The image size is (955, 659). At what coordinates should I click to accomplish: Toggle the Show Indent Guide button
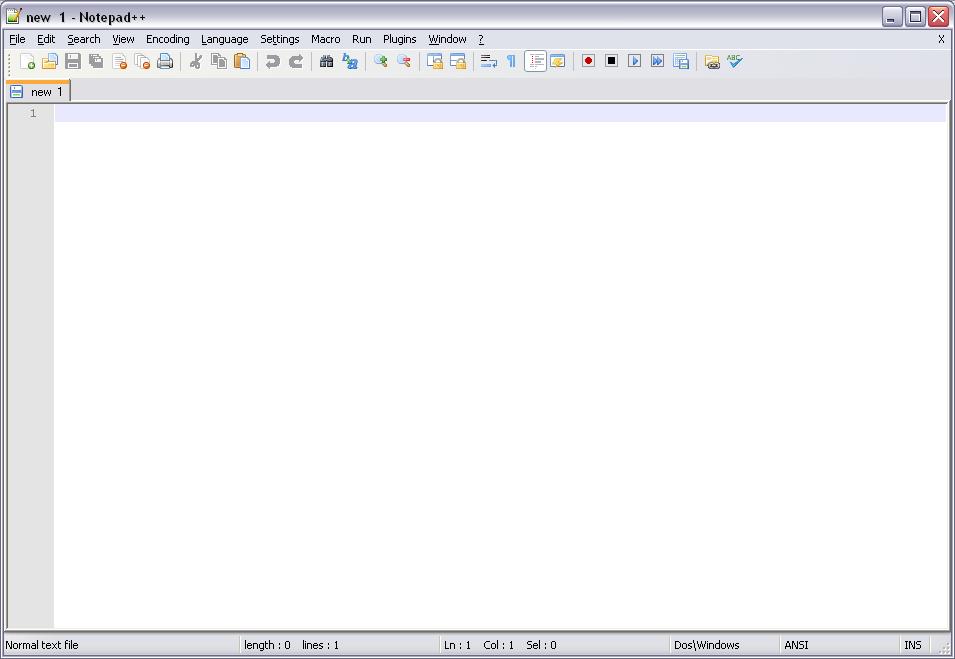coord(535,61)
